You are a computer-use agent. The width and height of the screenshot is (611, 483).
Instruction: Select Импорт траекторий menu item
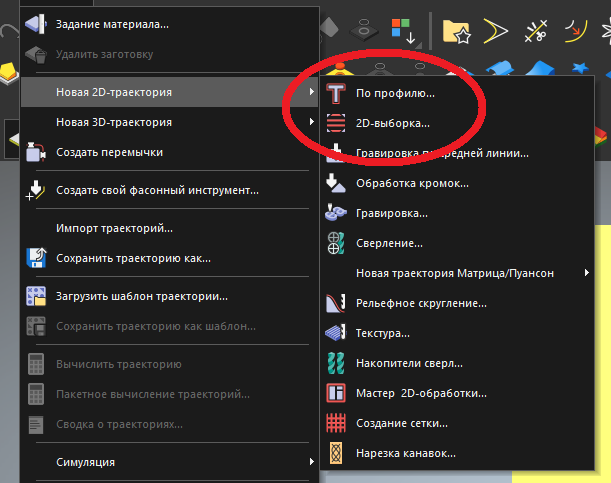coord(170,228)
